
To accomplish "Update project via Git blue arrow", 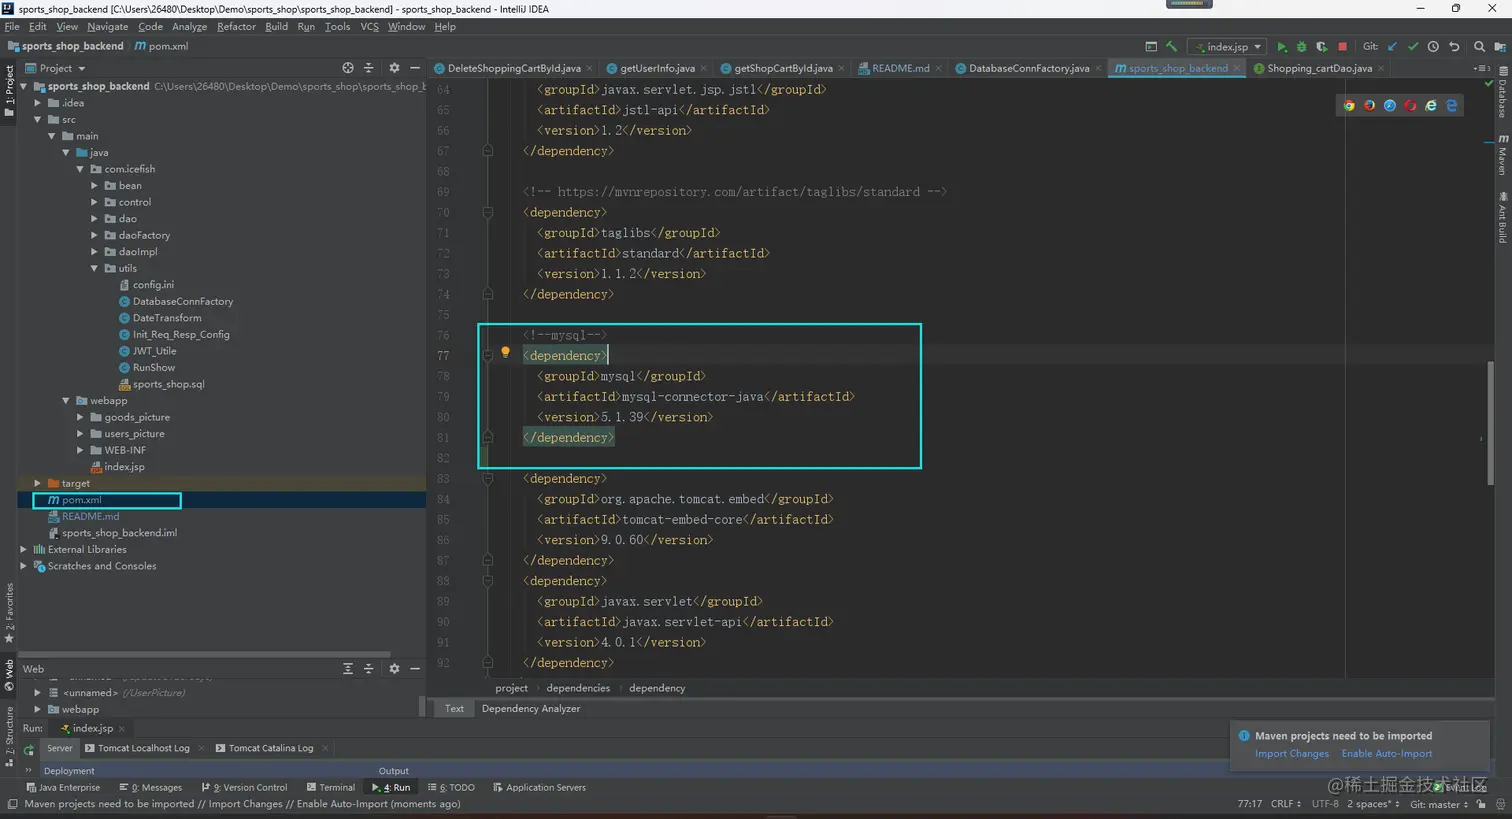I will coord(1392,47).
